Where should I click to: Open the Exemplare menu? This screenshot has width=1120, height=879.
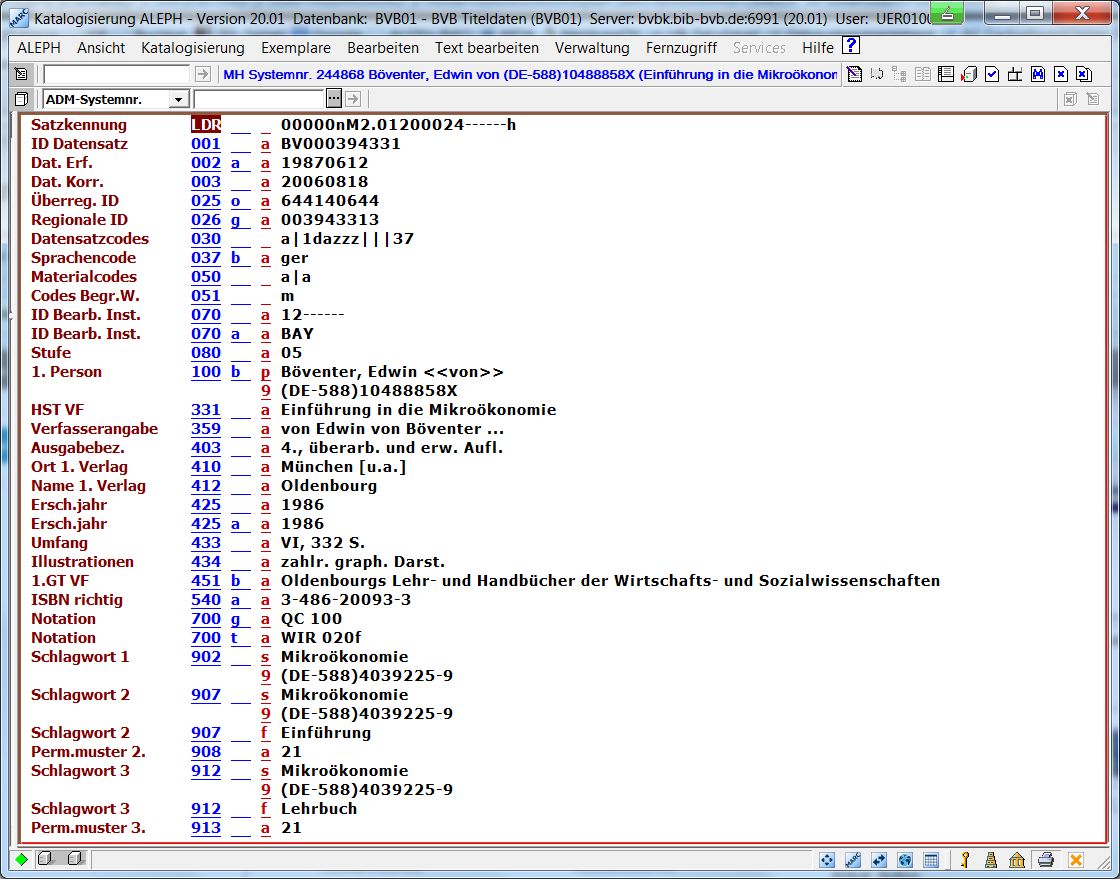[x=296, y=48]
